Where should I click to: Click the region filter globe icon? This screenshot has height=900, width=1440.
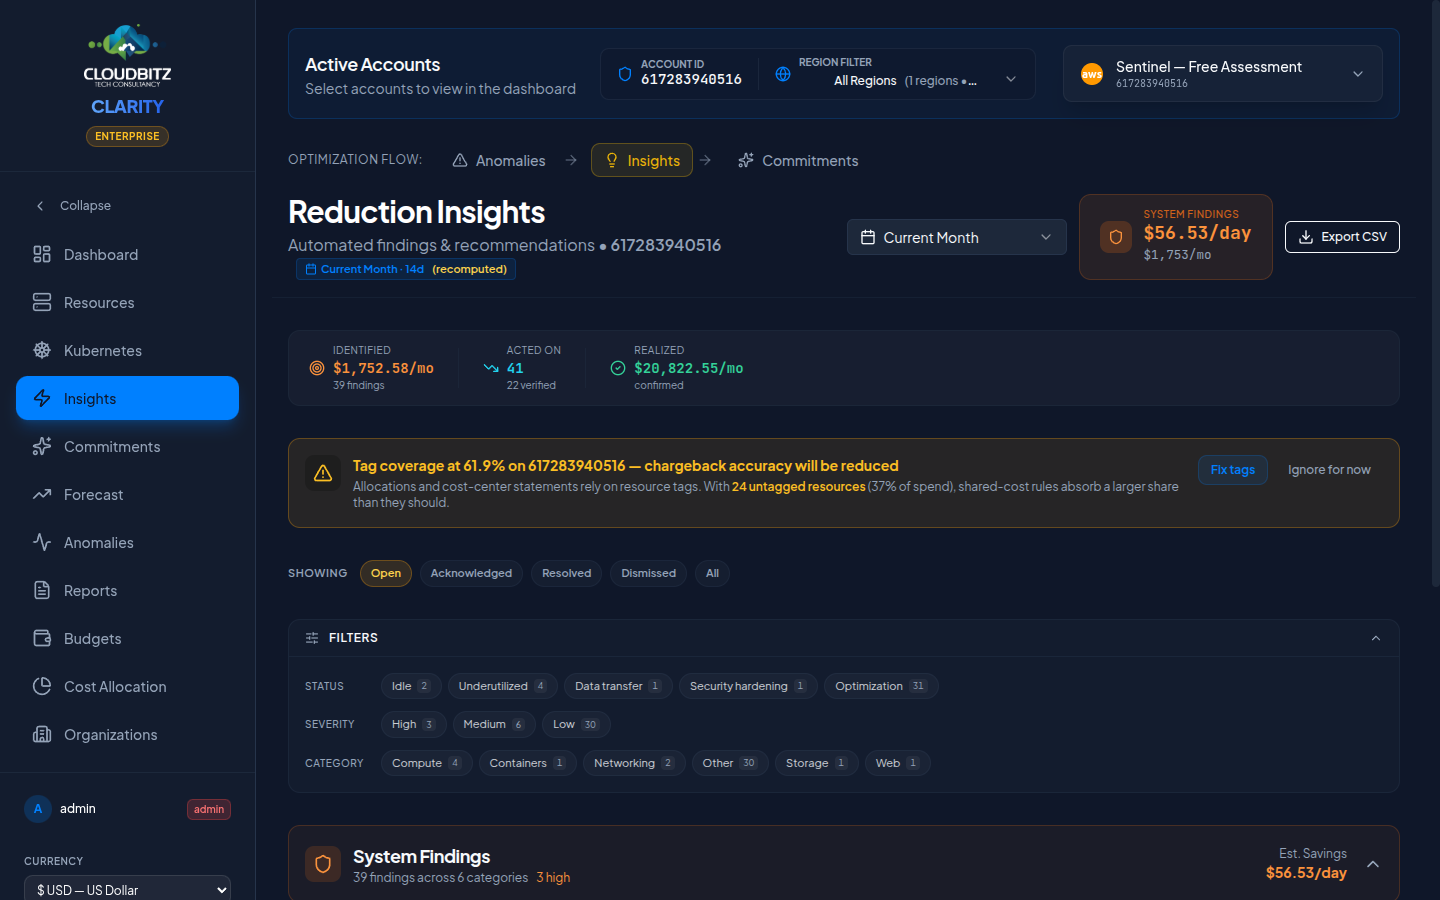(783, 74)
